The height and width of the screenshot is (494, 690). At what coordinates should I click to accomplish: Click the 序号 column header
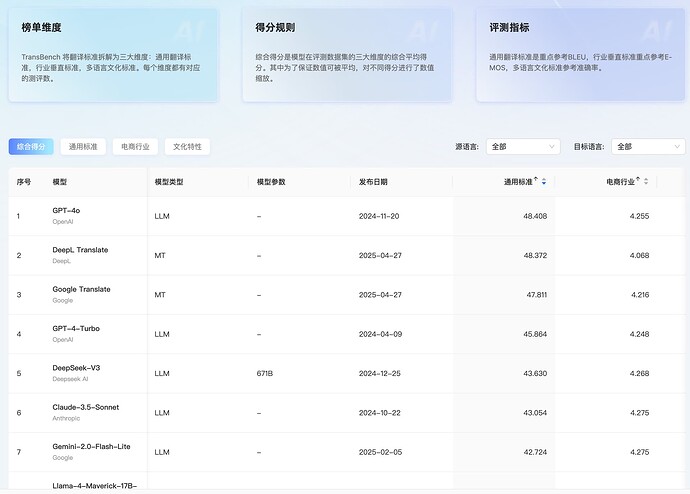24,182
